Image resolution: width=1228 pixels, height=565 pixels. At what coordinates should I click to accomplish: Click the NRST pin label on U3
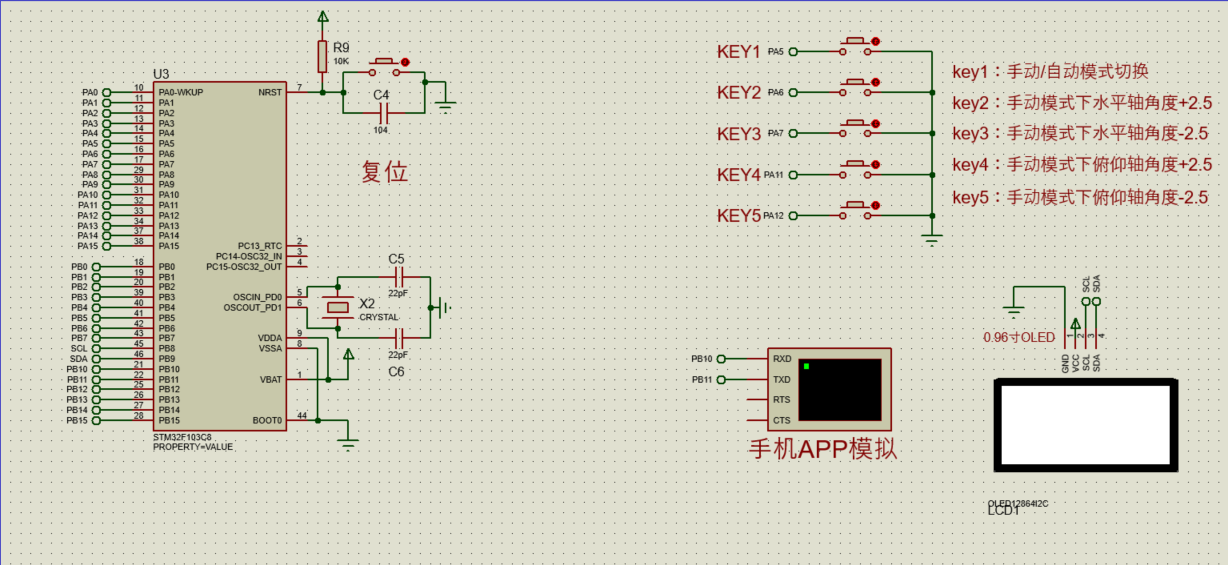click(x=270, y=92)
